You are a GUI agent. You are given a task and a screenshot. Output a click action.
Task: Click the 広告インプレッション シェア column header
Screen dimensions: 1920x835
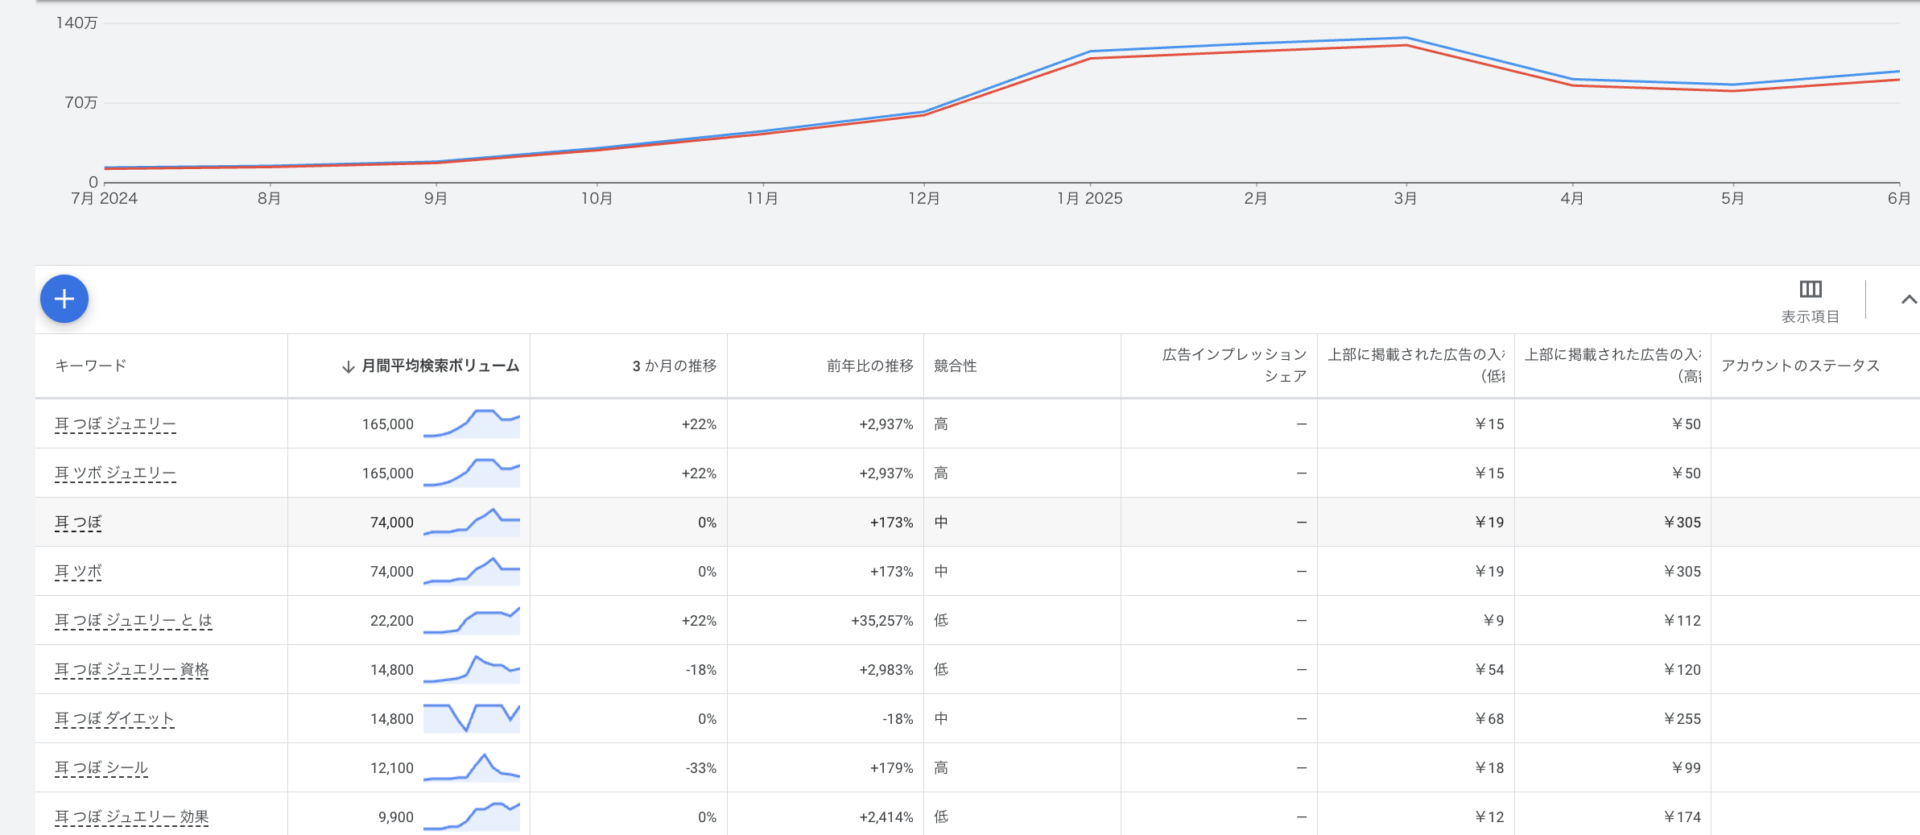1234,365
